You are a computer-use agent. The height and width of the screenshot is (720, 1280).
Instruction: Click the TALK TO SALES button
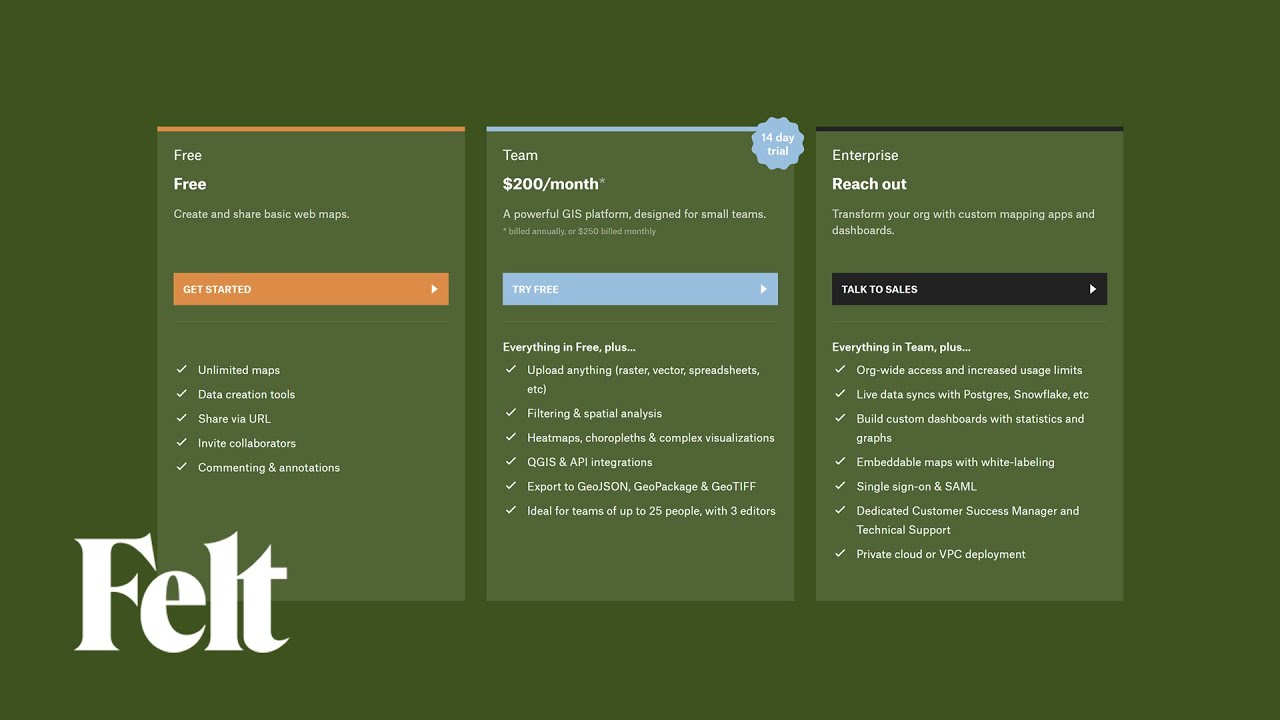pos(969,289)
